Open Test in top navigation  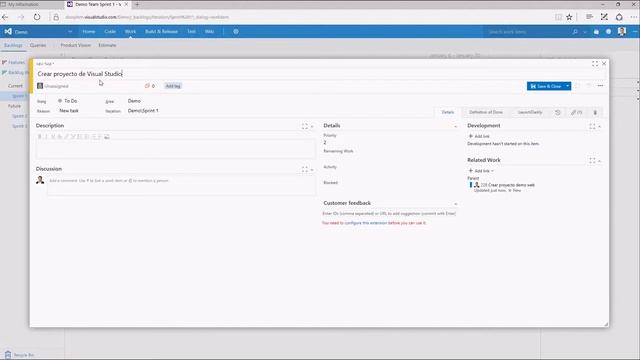point(191,31)
